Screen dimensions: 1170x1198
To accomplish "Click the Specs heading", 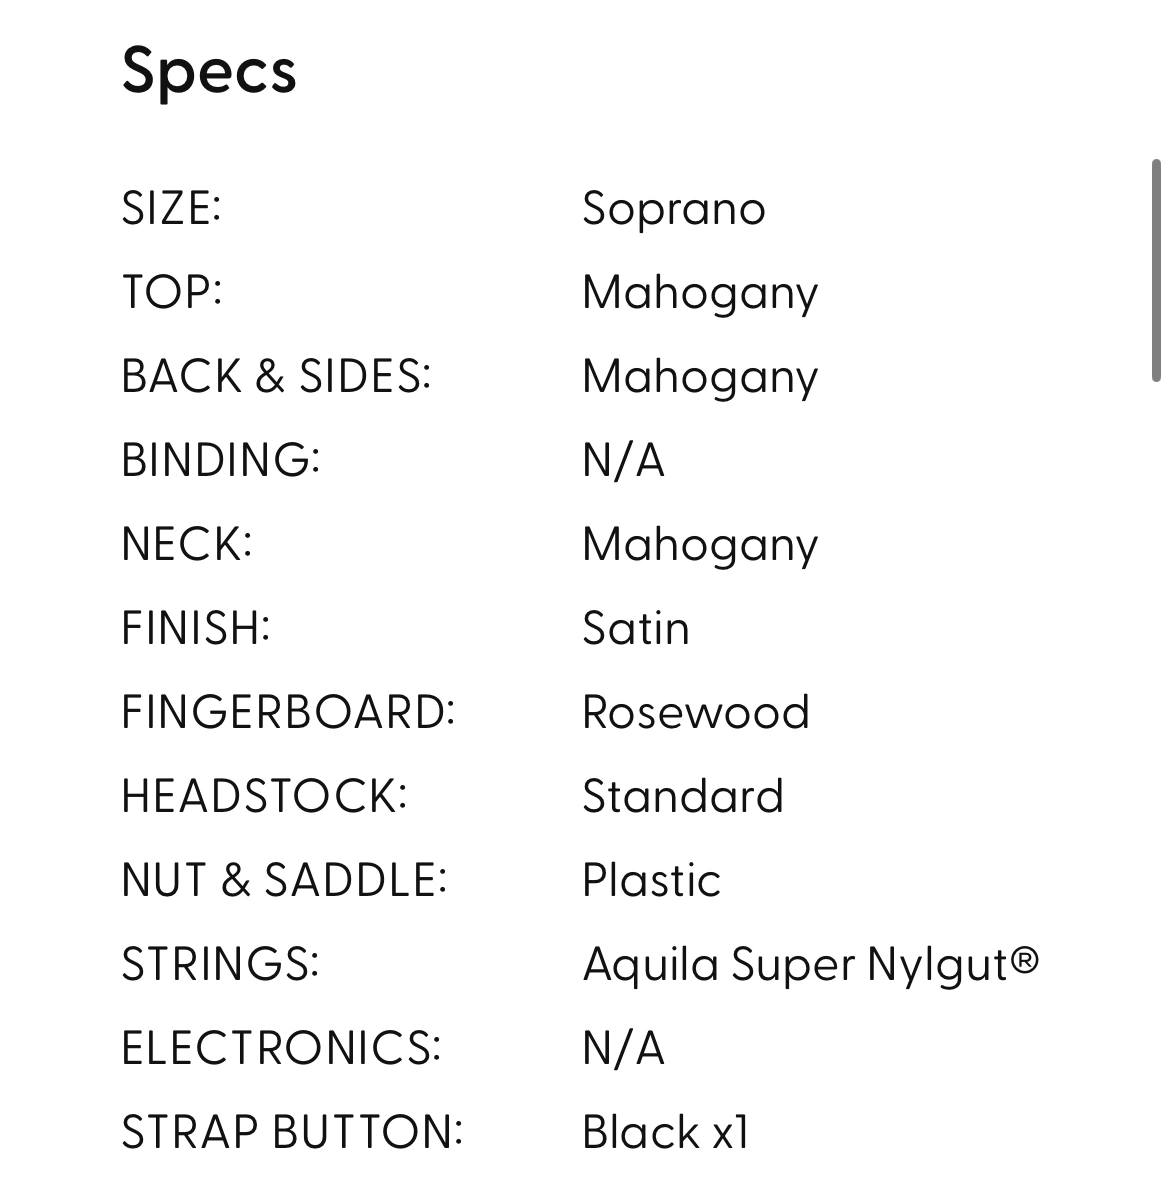I will (209, 72).
